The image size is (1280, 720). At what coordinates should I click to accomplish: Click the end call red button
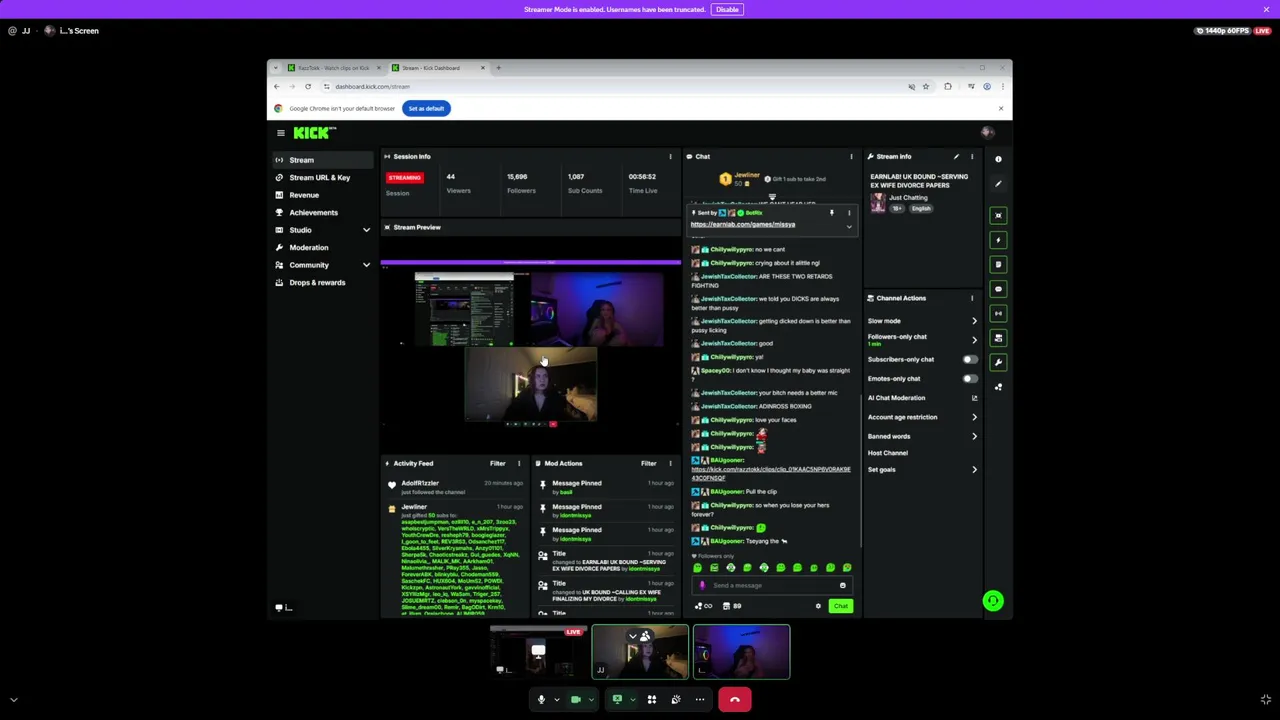point(735,700)
